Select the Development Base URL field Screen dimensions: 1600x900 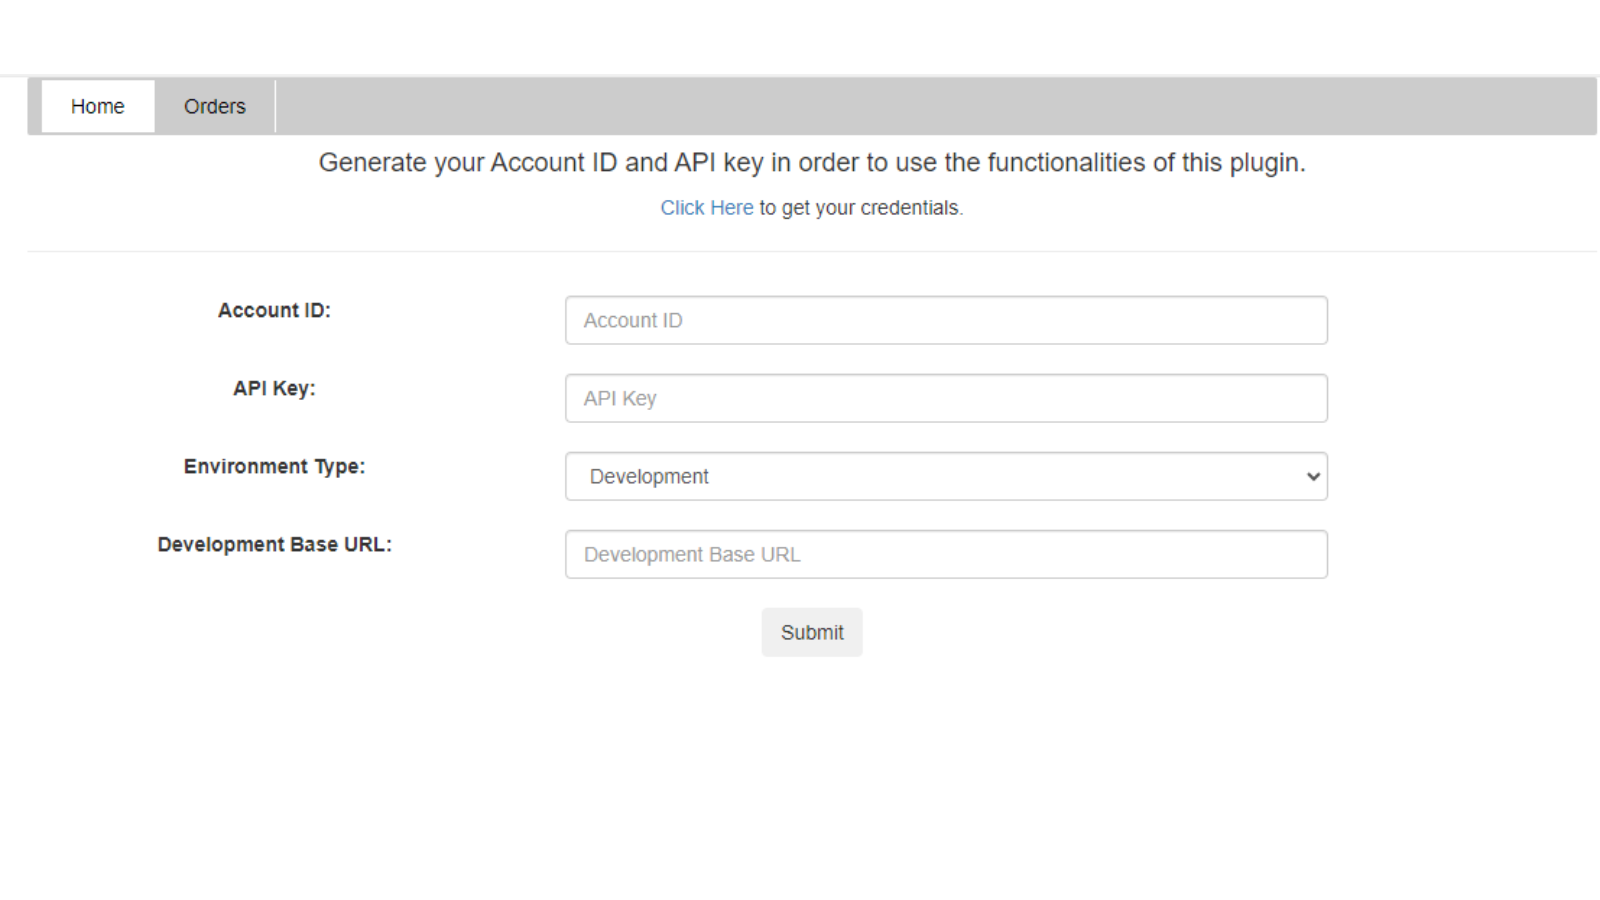946,553
